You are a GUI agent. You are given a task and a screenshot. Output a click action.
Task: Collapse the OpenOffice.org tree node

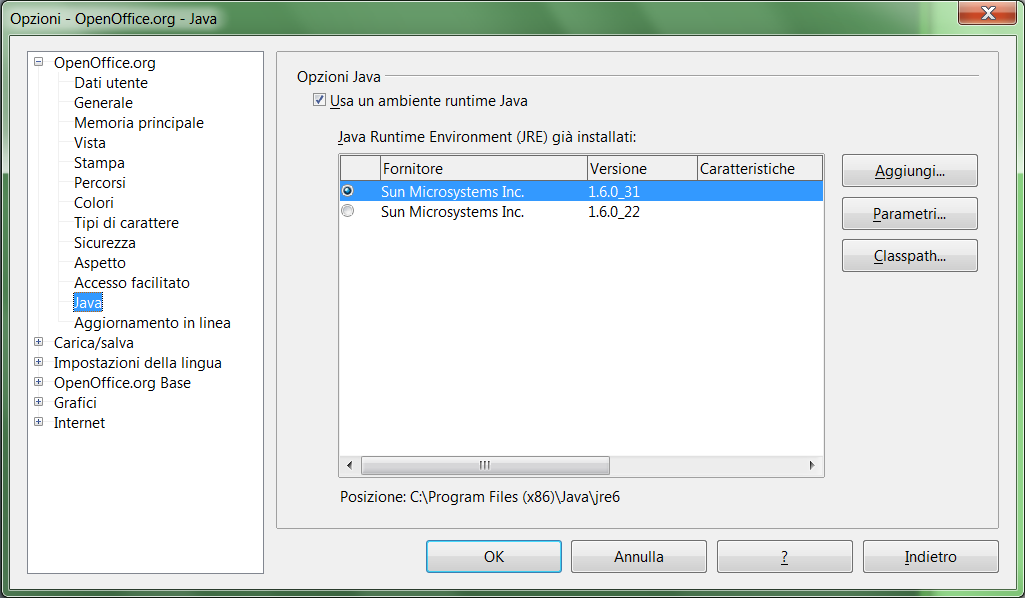[x=39, y=62]
